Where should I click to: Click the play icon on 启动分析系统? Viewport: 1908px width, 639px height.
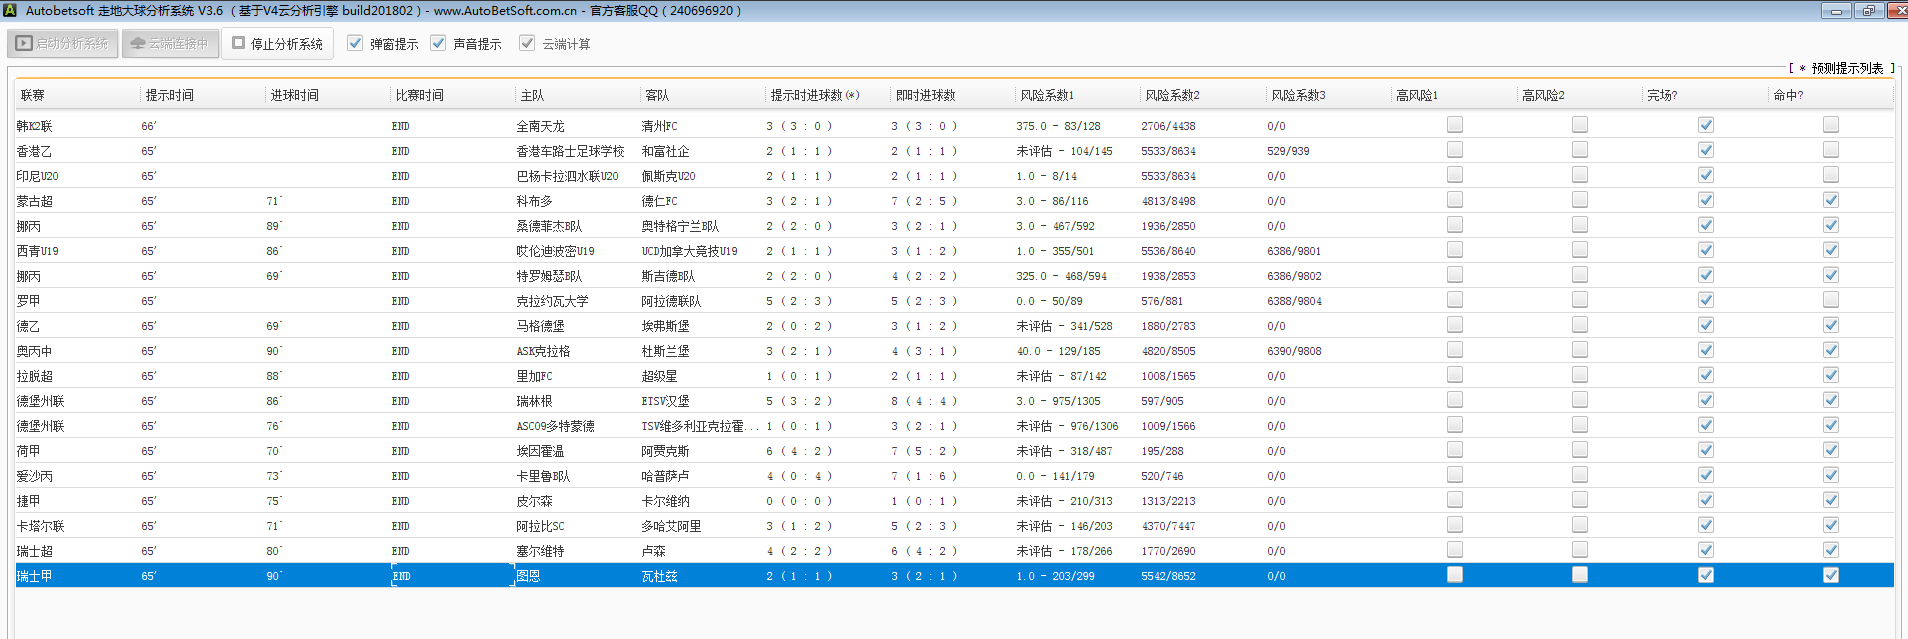(24, 44)
